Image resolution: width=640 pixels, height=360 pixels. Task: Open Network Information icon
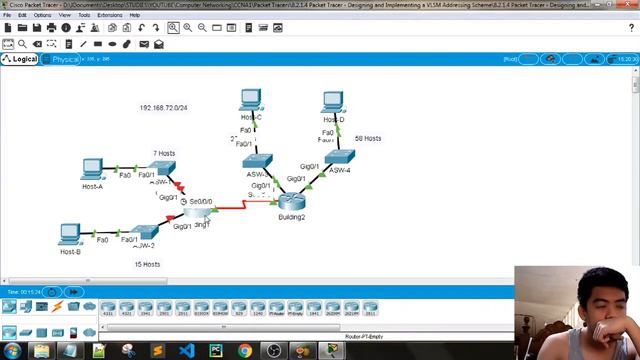tap(66, 28)
